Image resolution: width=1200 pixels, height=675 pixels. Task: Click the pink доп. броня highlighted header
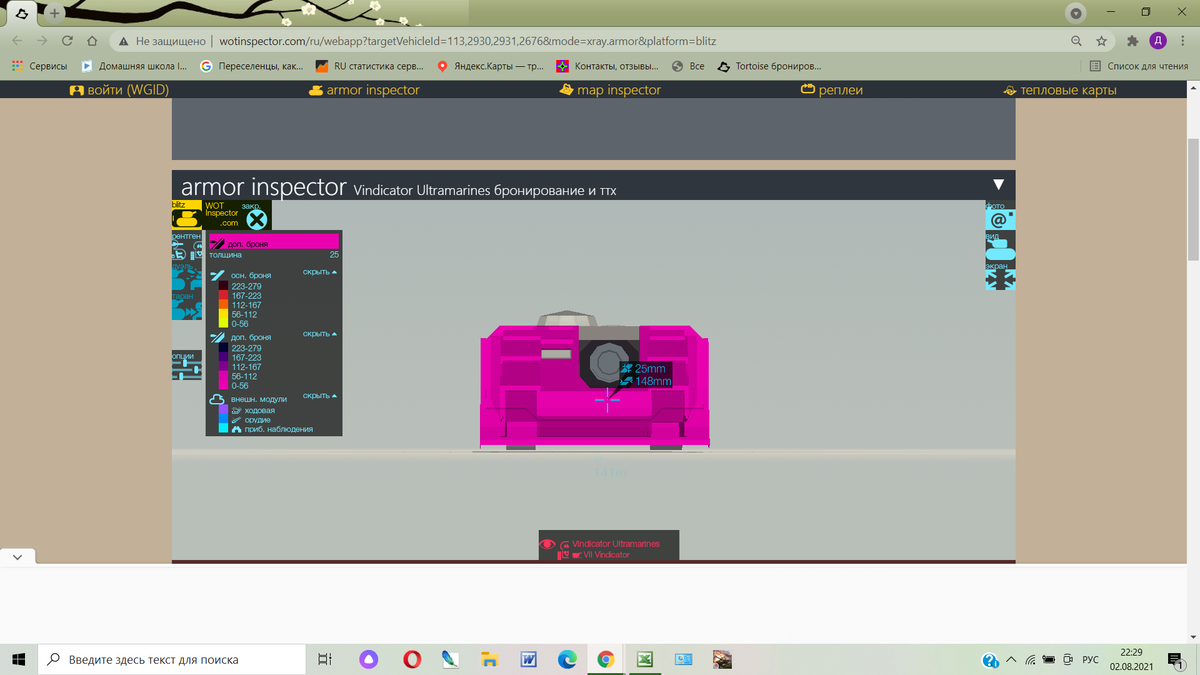click(274, 242)
